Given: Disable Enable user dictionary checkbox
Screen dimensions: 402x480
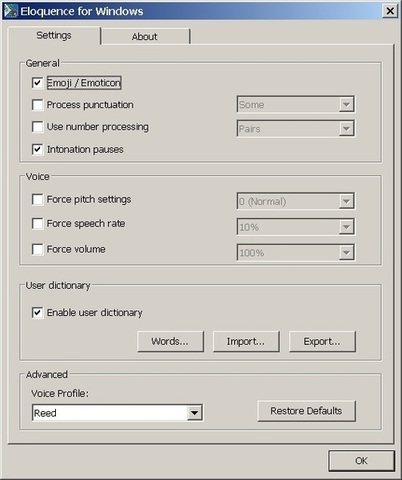Looking at the screenshot, I should coord(37,313).
